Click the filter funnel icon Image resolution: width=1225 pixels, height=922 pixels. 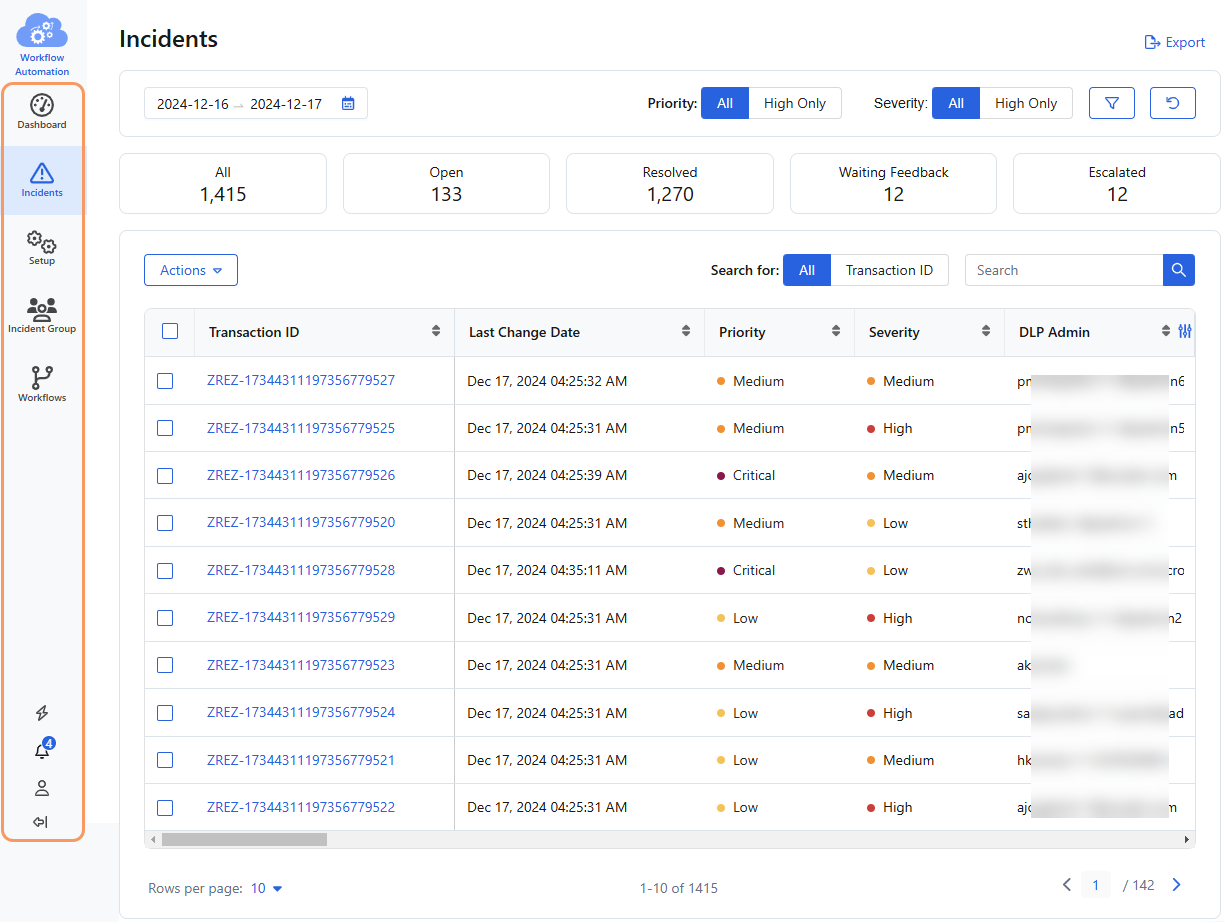(x=1111, y=103)
